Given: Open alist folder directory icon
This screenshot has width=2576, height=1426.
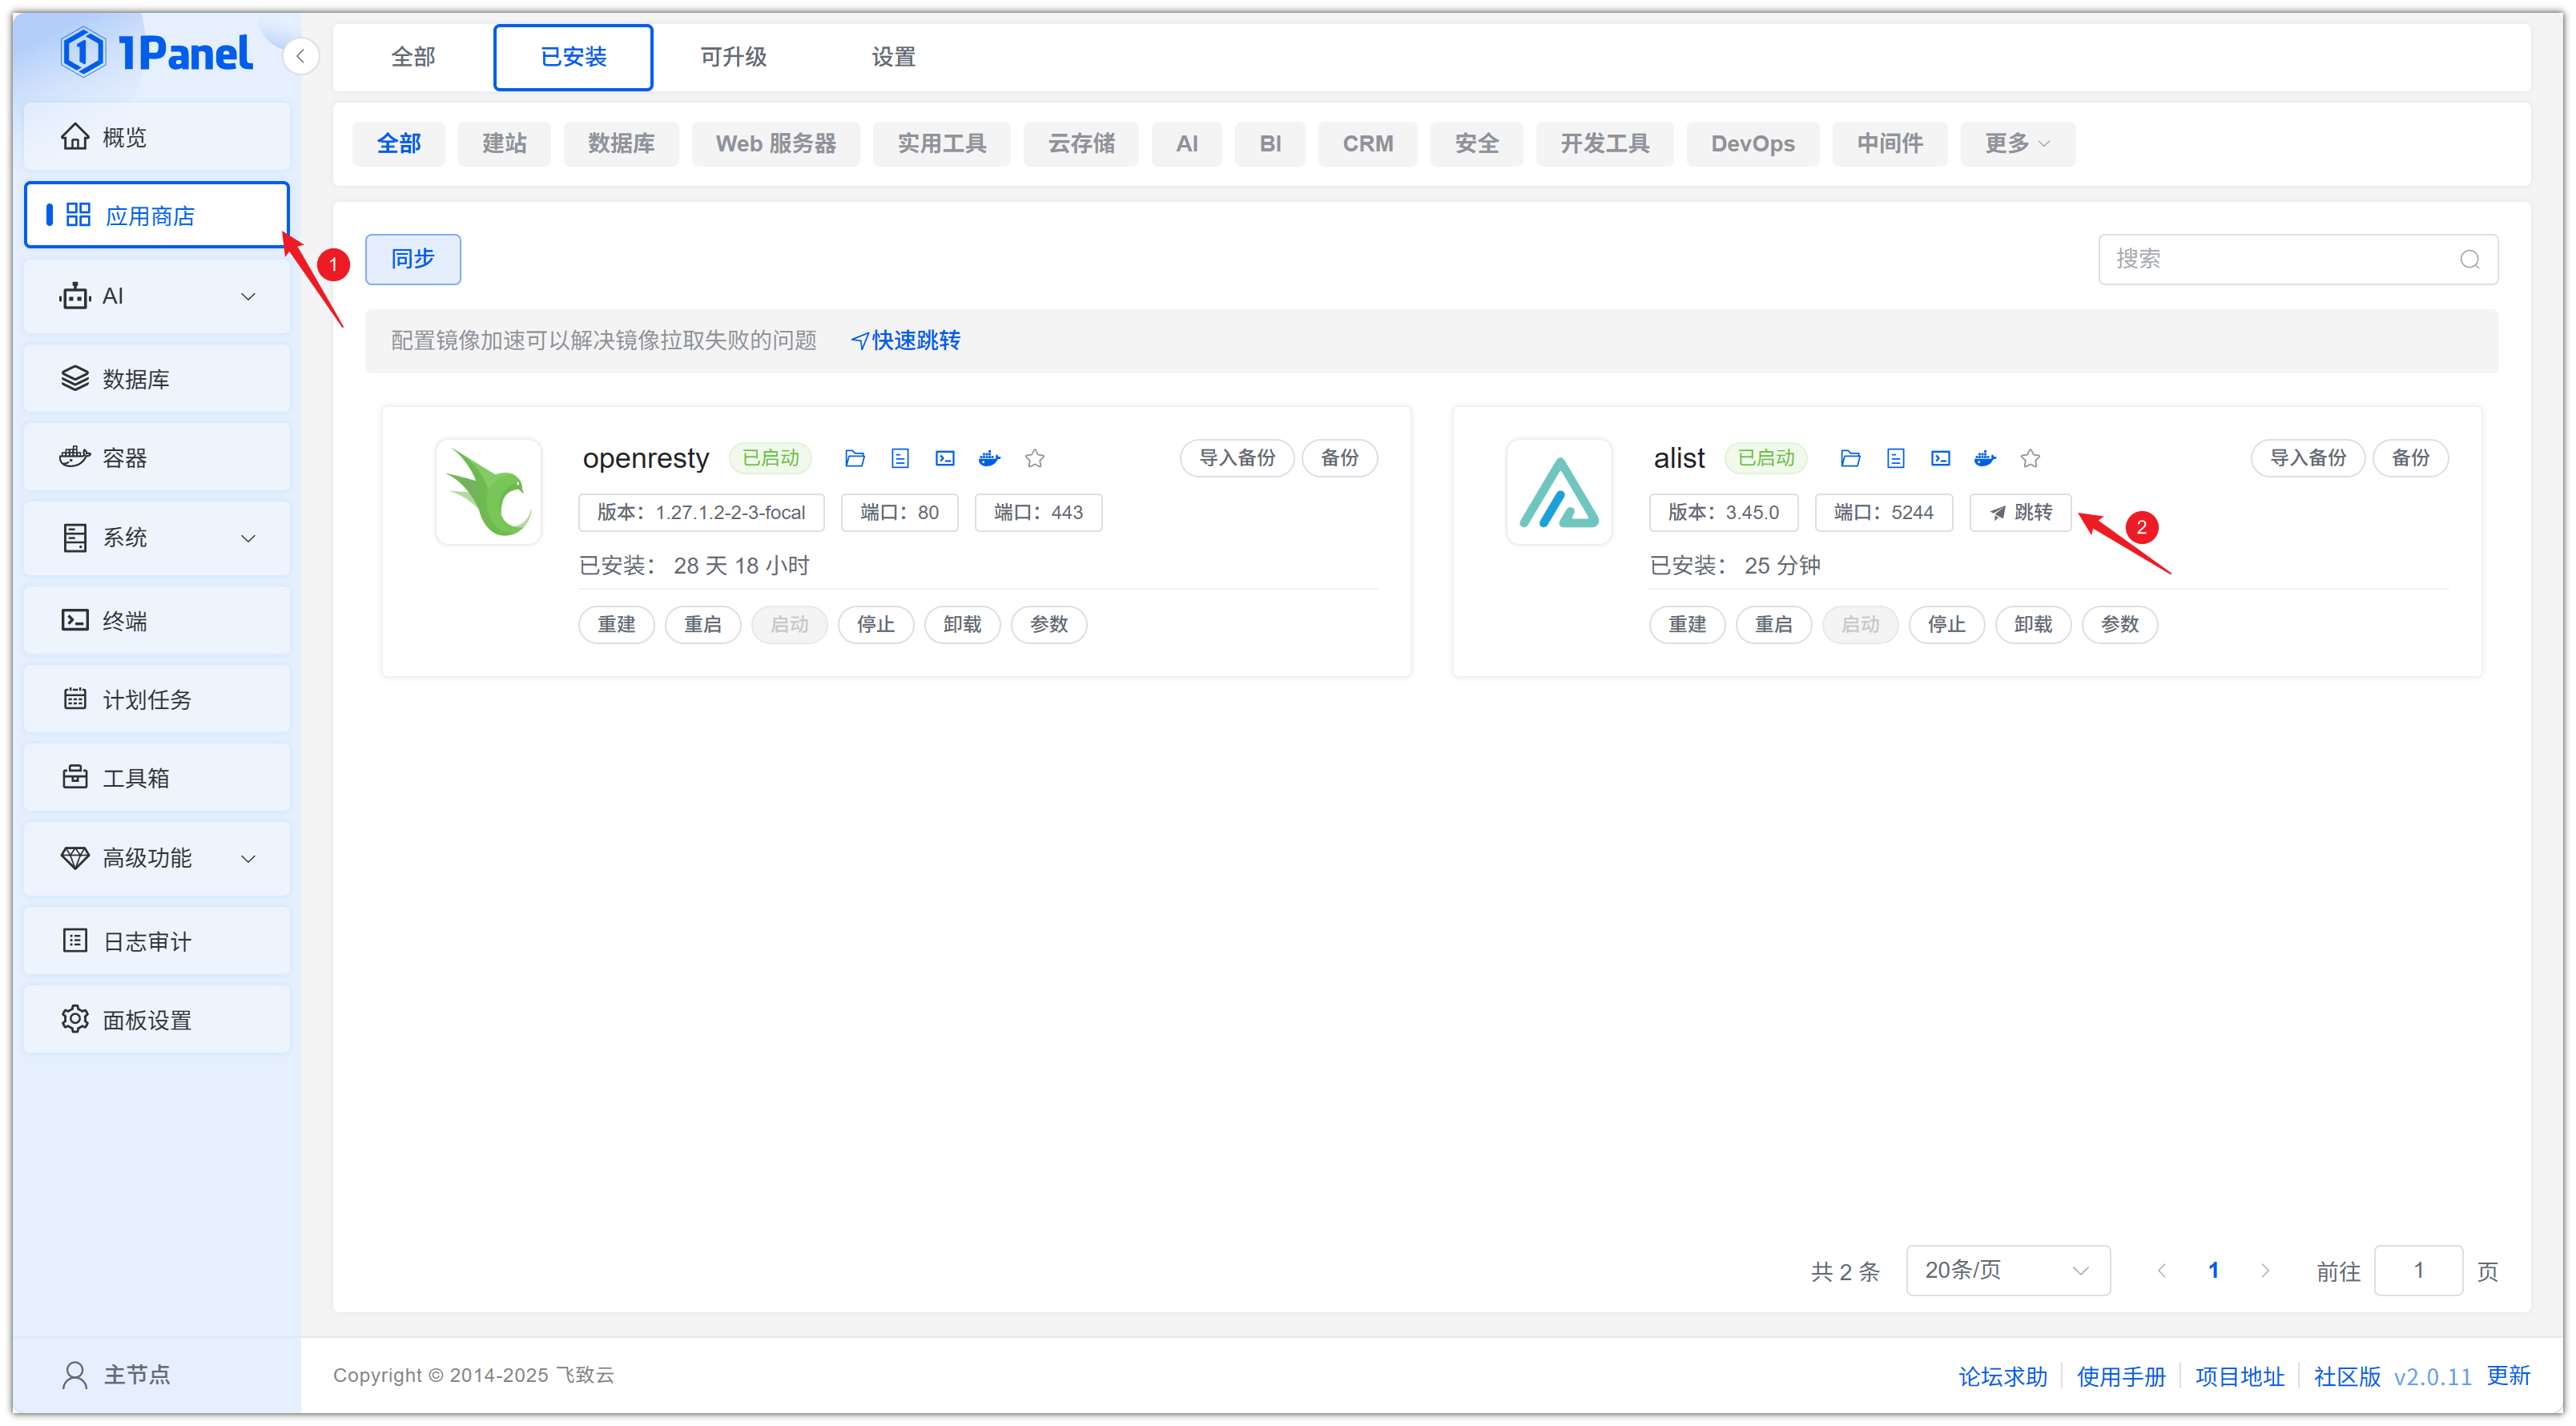Looking at the screenshot, I should tap(1850, 458).
